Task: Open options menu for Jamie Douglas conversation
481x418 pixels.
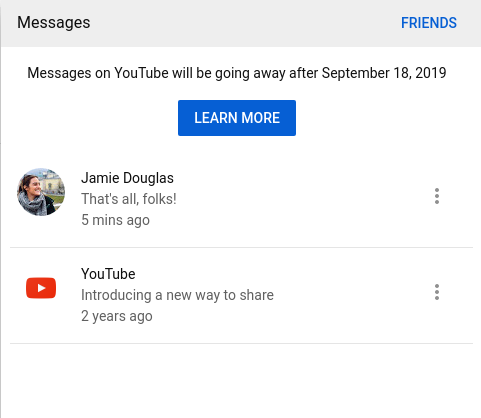Action: (x=437, y=196)
